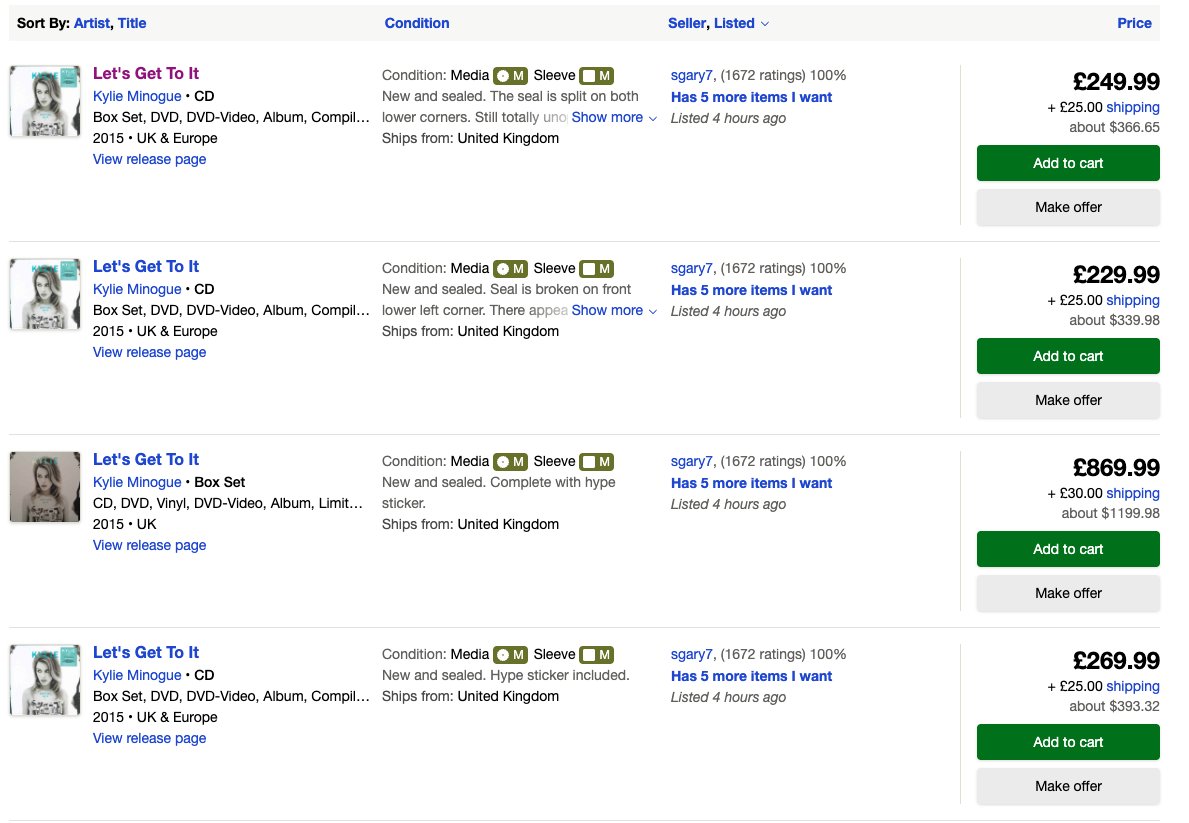Open album thumbnail of £229.99 listing
The width and height of the screenshot is (1189, 823).
pyautogui.click(x=45, y=294)
